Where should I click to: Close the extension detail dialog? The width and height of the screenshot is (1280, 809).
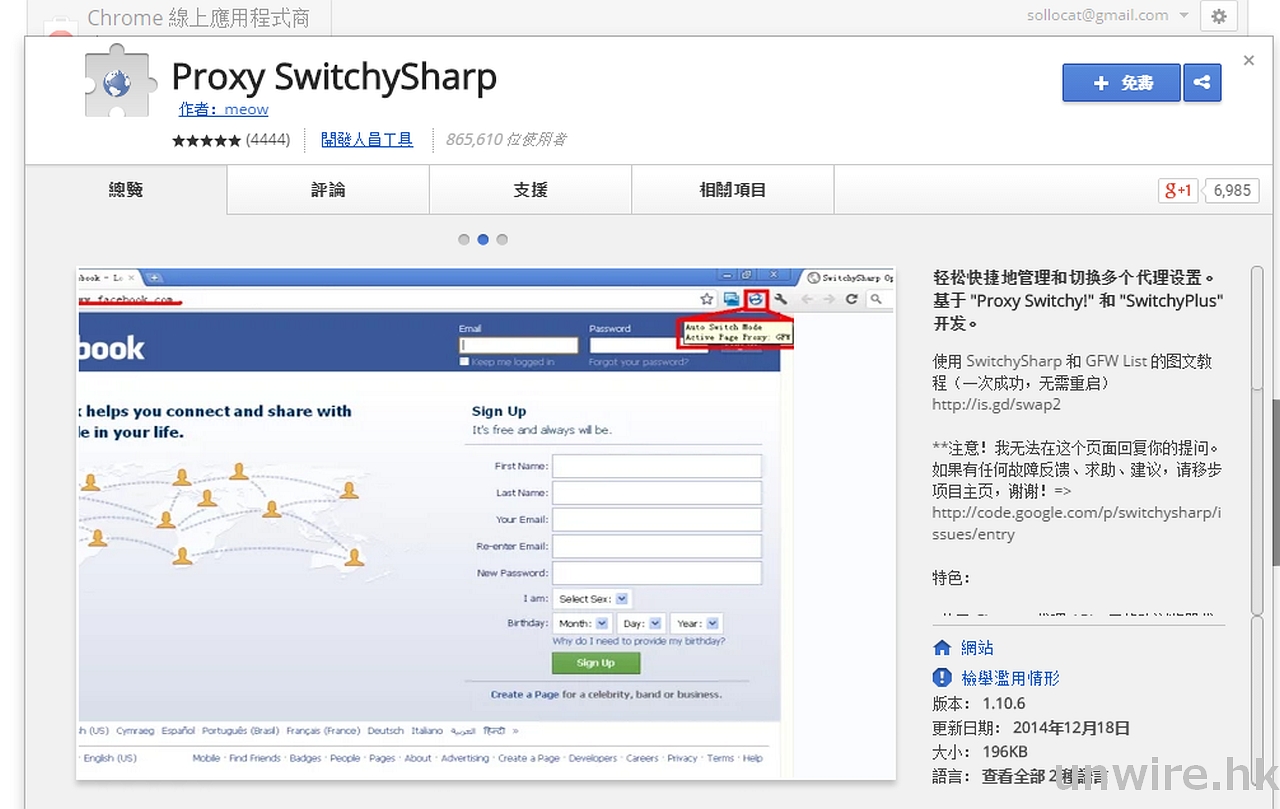click(x=1248, y=61)
